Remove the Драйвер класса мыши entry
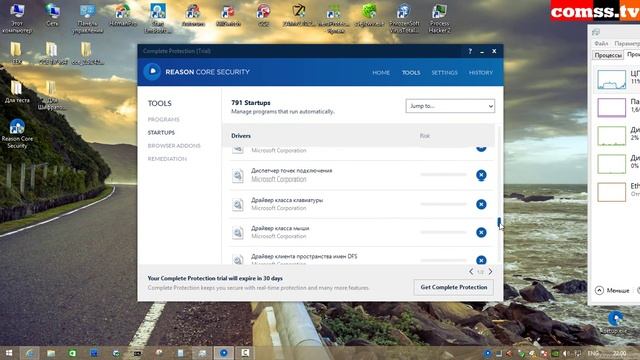The image size is (640, 360). coord(481,232)
